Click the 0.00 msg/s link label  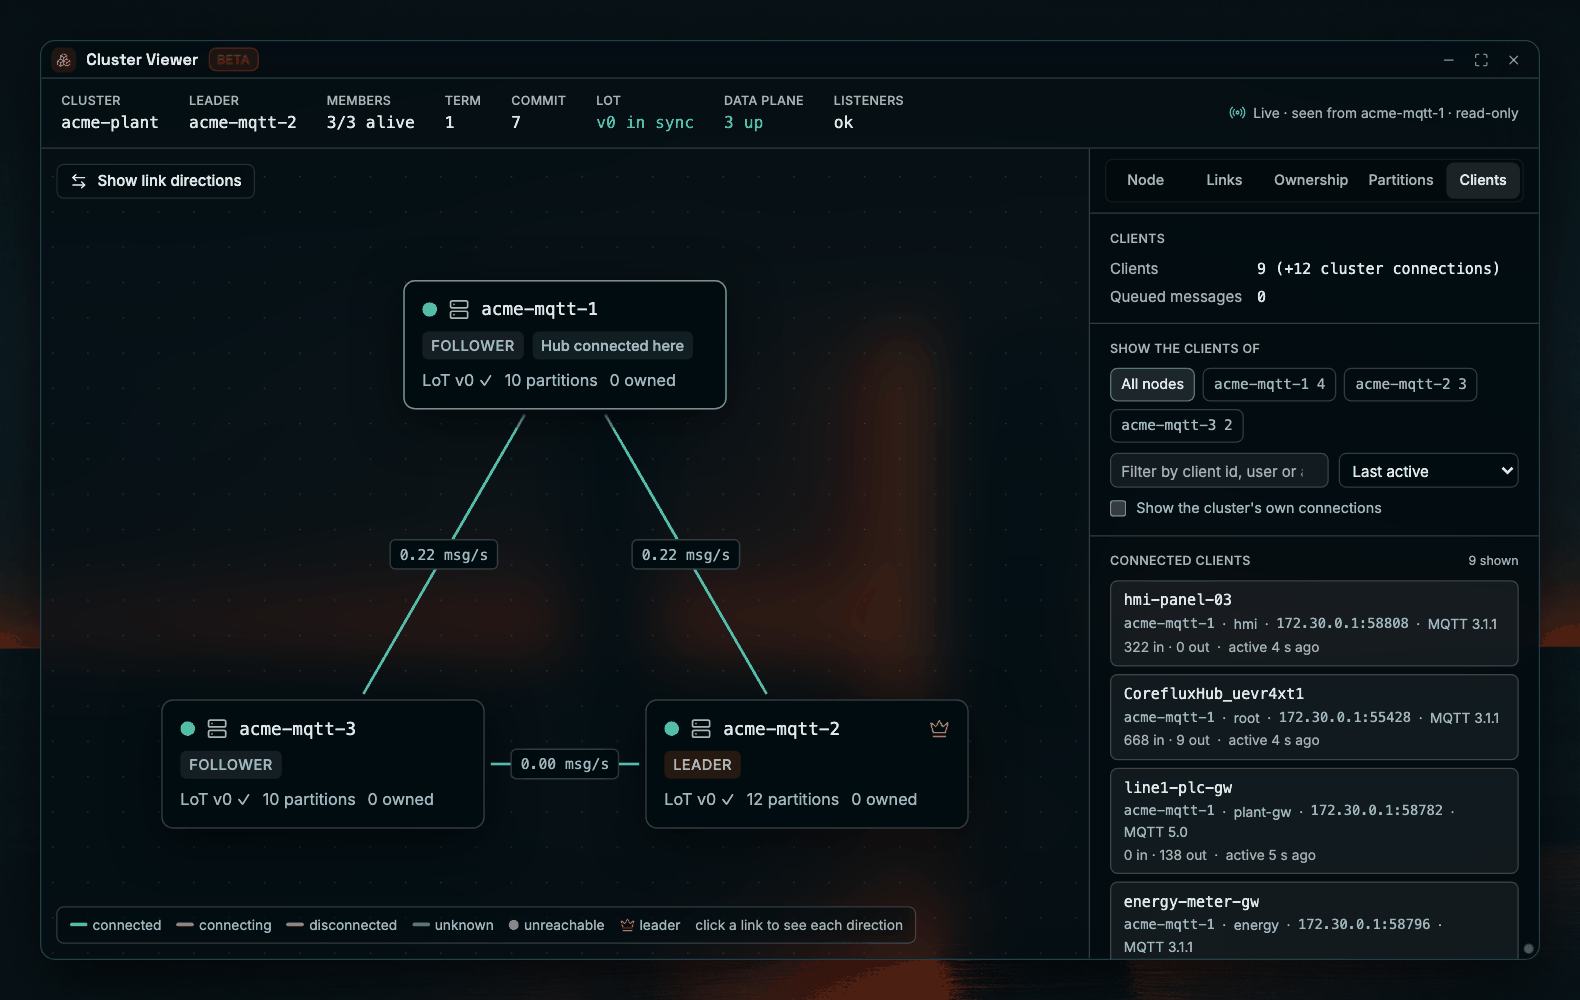click(x=565, y=764)
